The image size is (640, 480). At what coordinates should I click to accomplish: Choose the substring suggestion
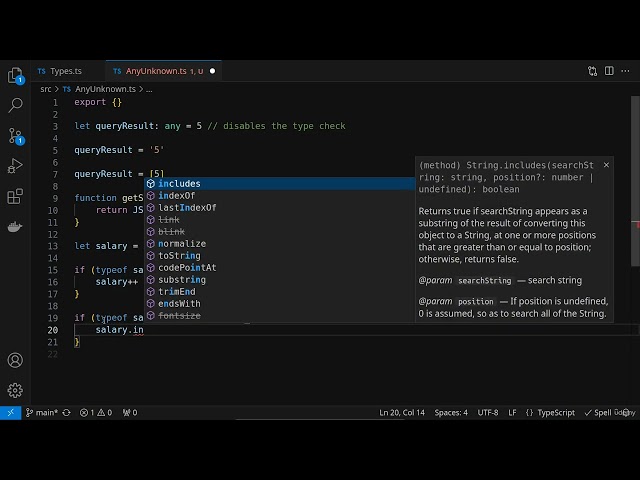click(x=280, y=280)
